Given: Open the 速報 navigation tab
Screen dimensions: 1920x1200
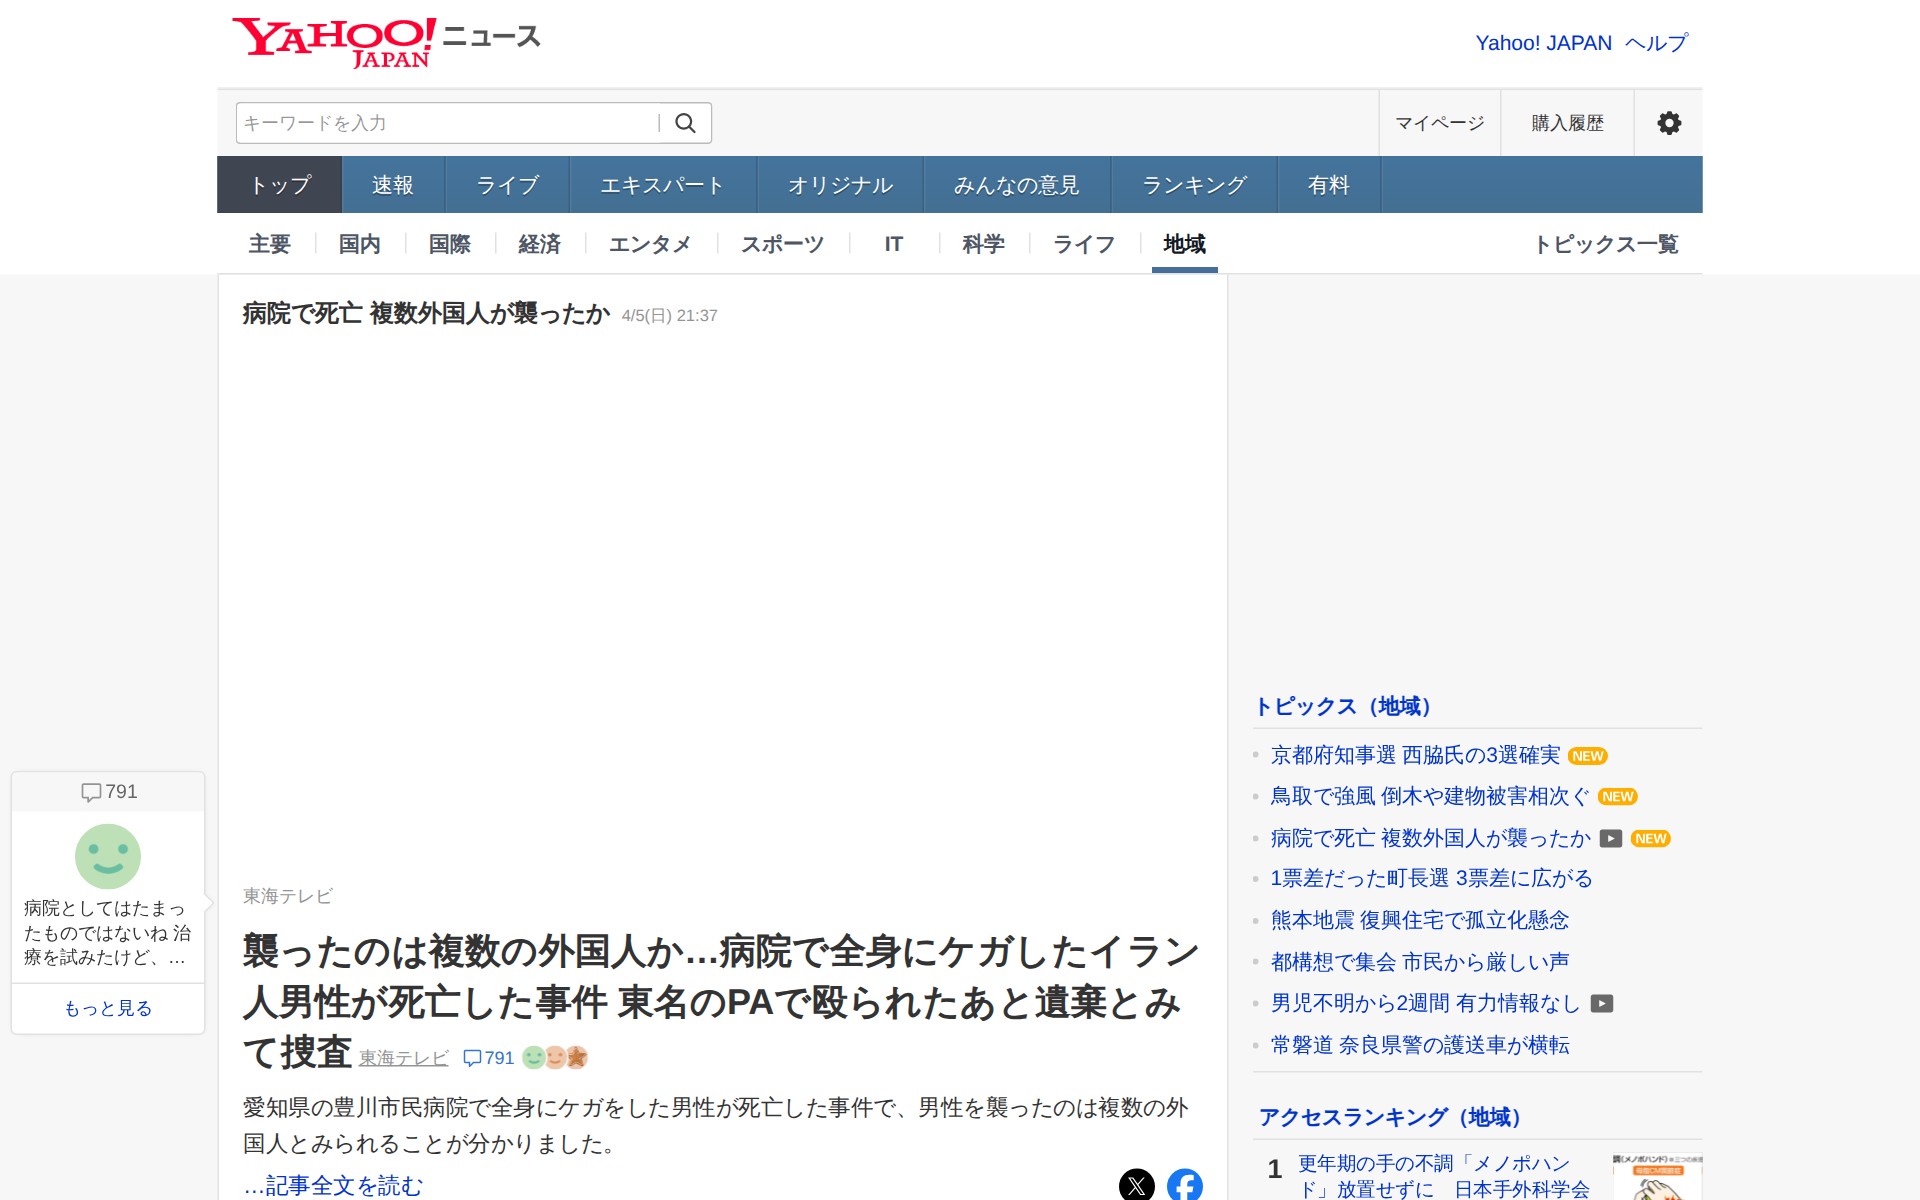Looking at the screenshot, I should point(392,185).
